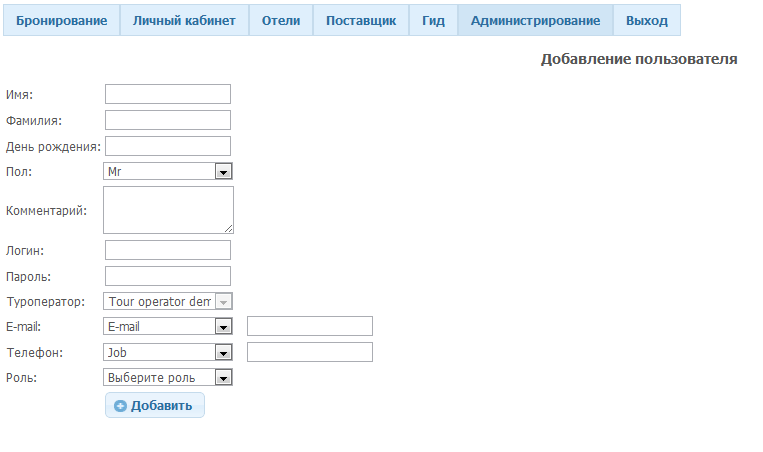
Task: Focus the Логин input field
Action: coord(168,250)
